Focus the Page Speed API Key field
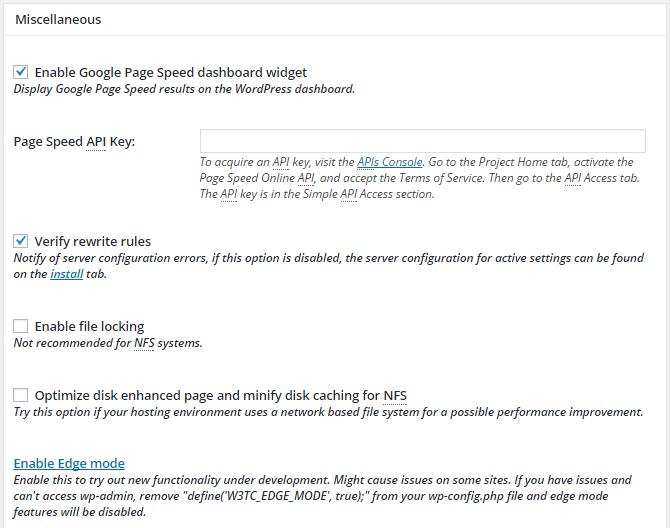The width and height of the screenshot is (670, 528). [x=423, y=141]
